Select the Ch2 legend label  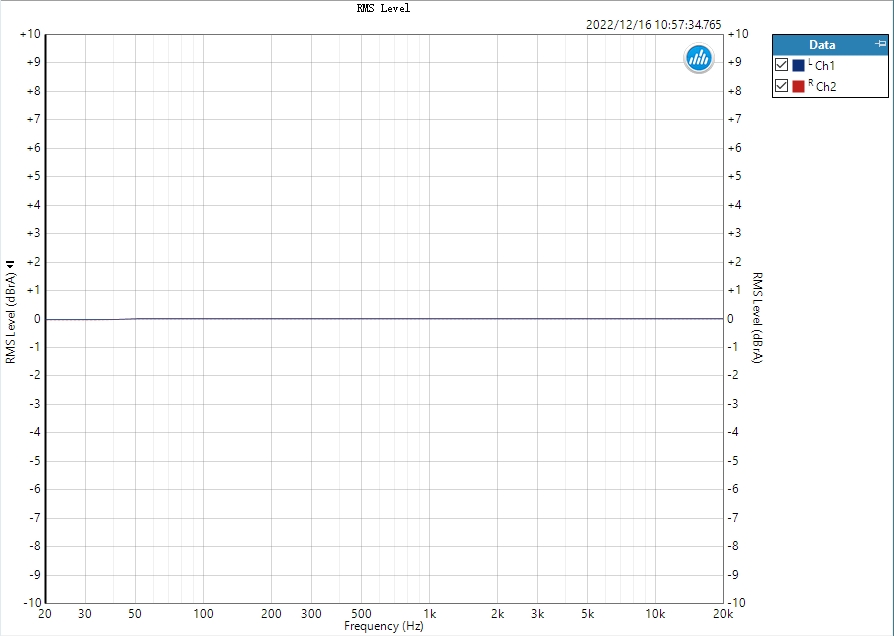point(826,87)
